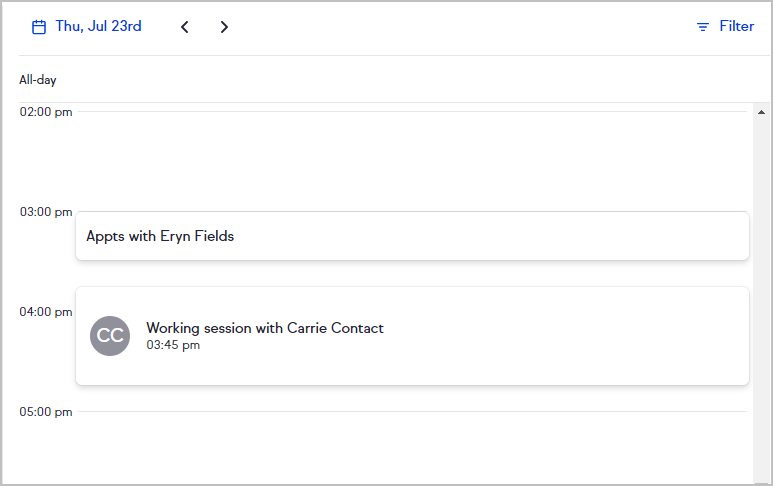Click the filter lines icon
Viewport: 773px width, 486px height.
point(703,27)
